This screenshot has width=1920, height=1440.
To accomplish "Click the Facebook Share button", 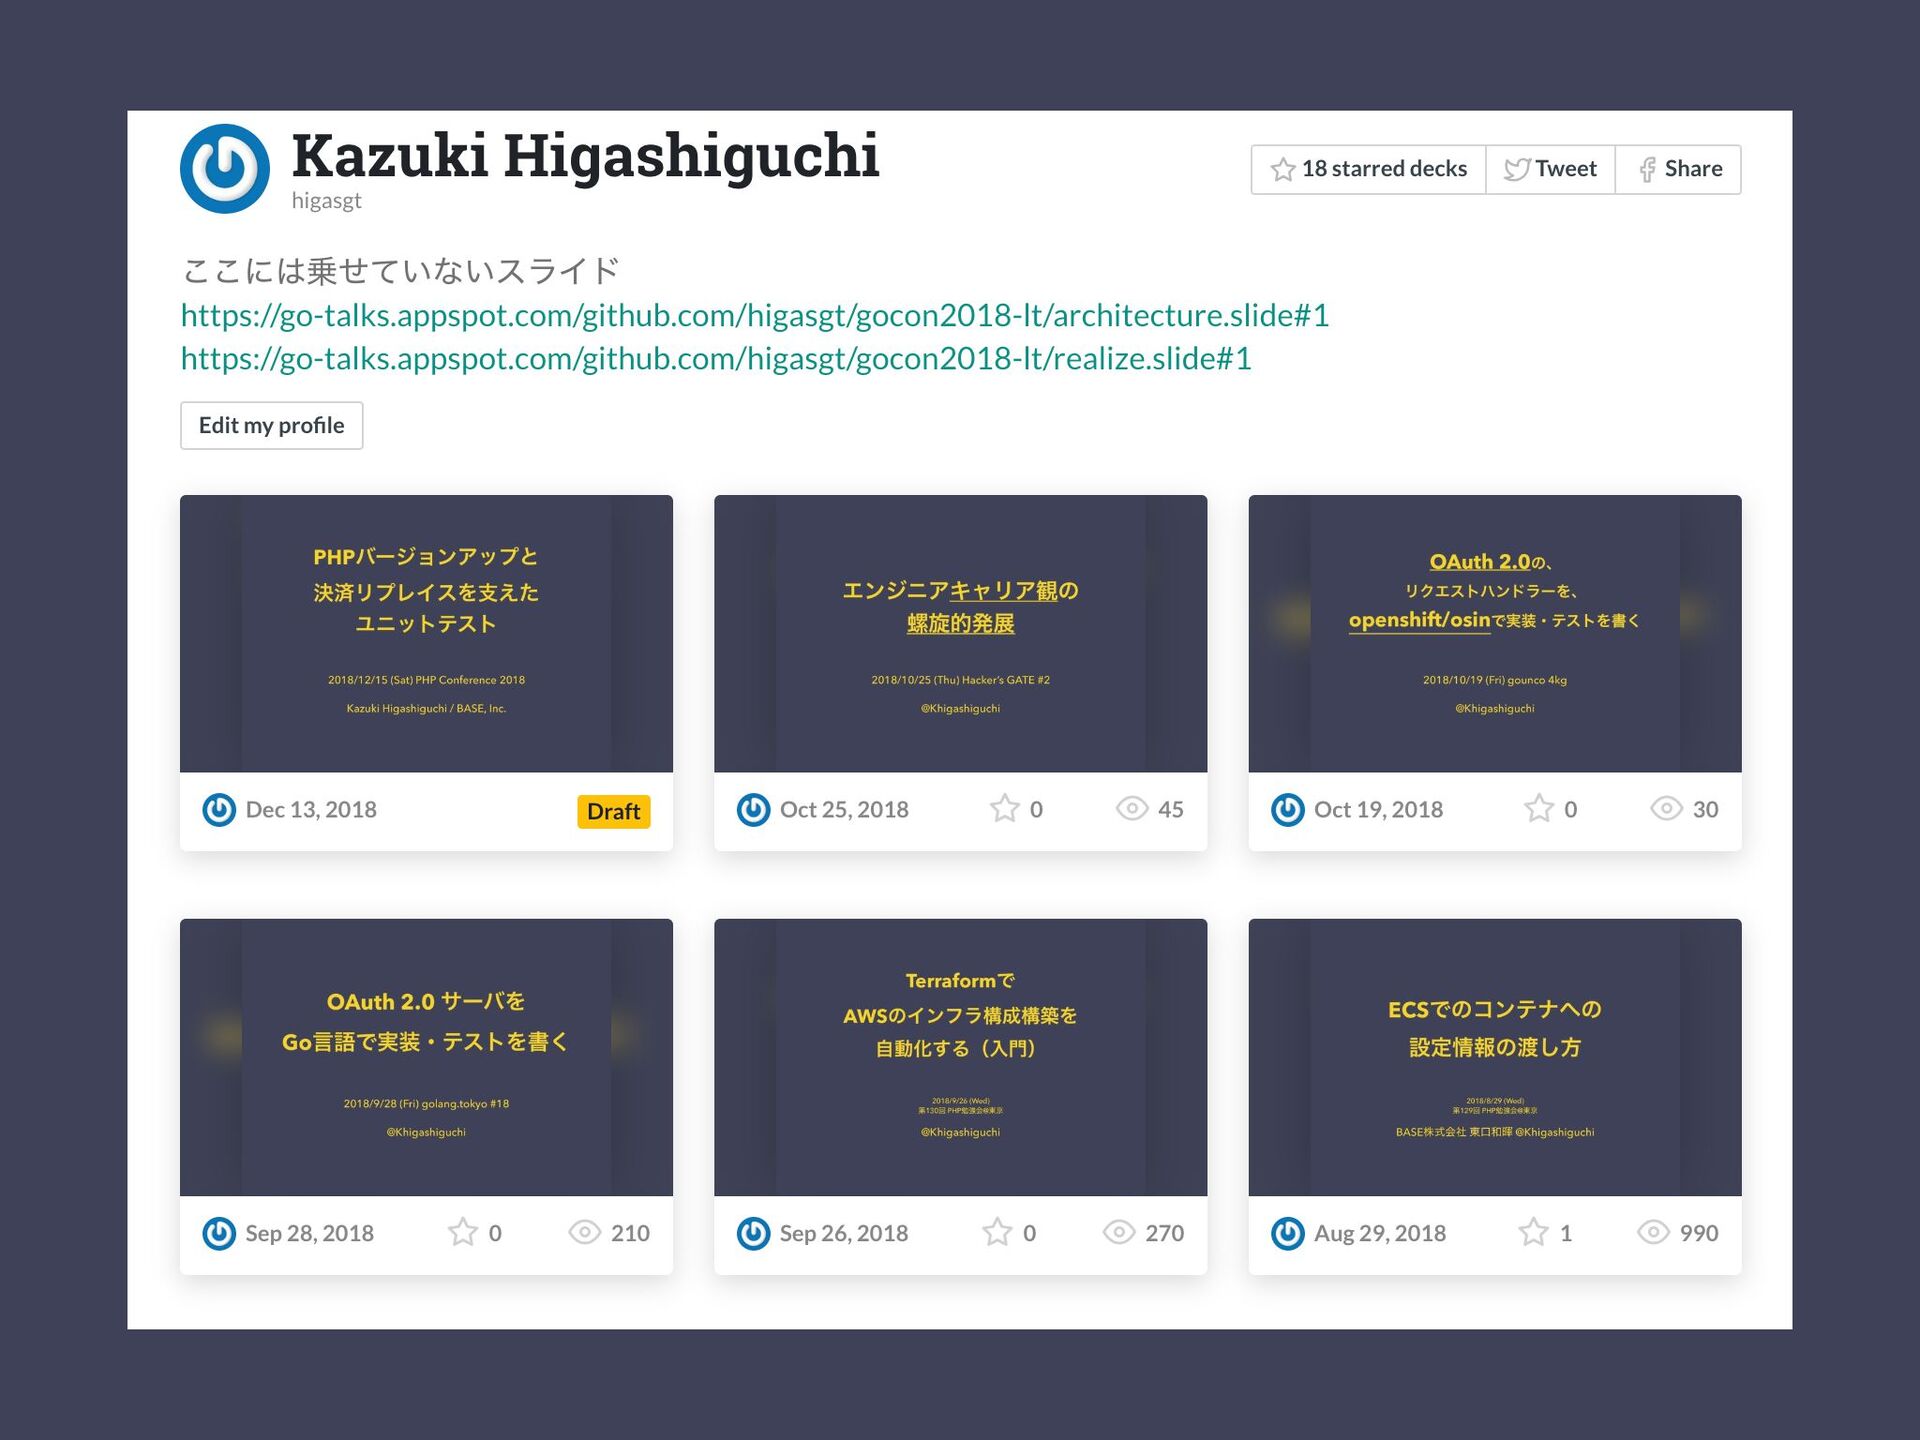I will (1678, 169).
